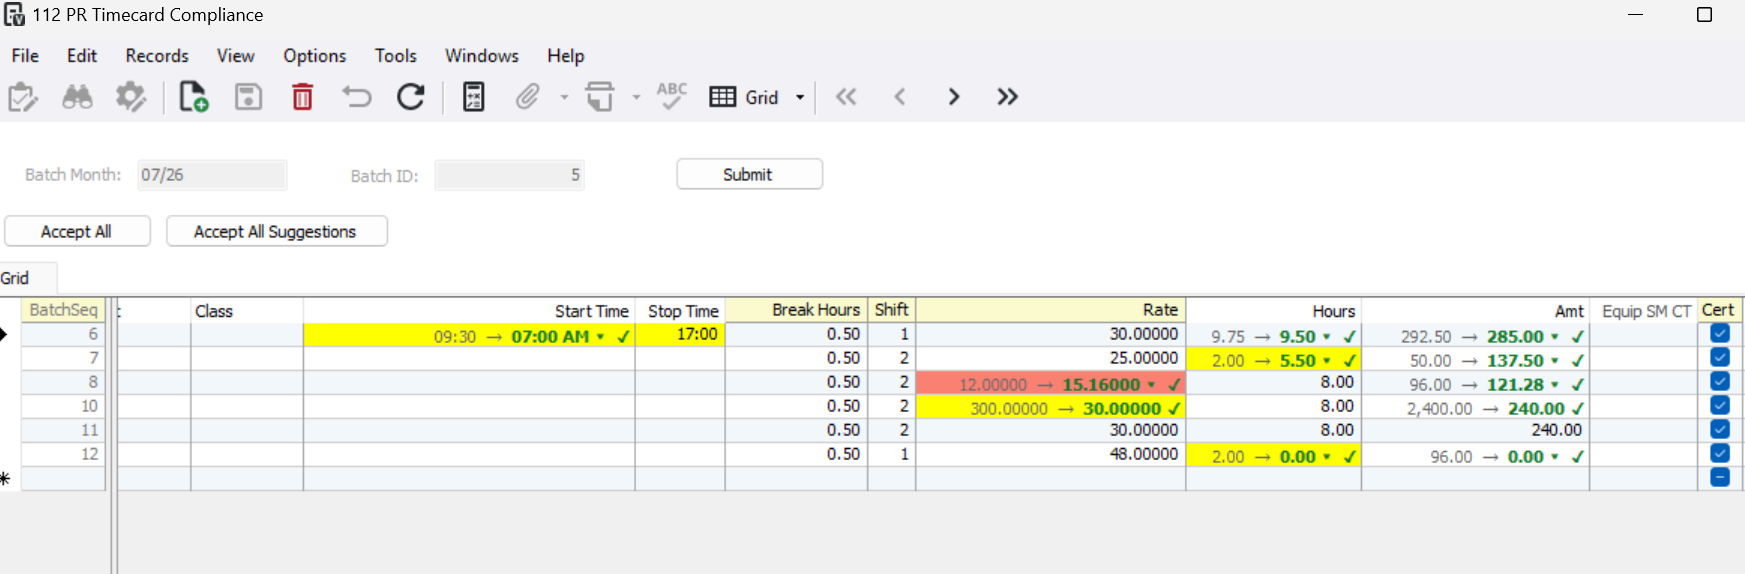Open the Help menu
The width and height of the screenshot is (1745, 574).
click(565, 56)
